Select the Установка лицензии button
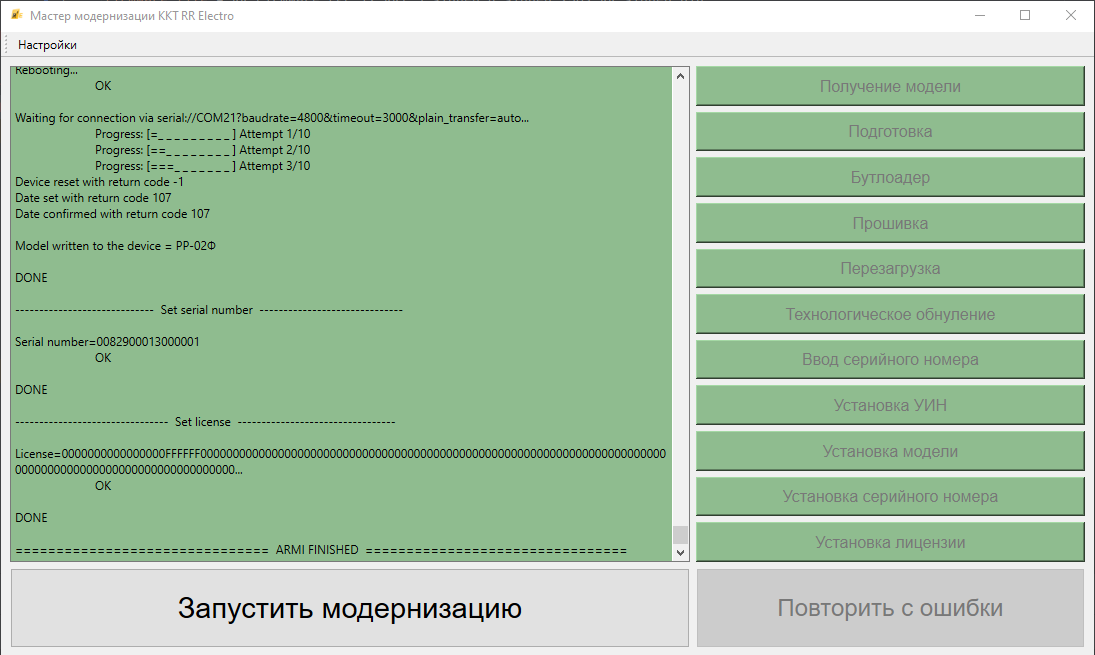The height and width of the screenshot is (655, 1095). 890,543
